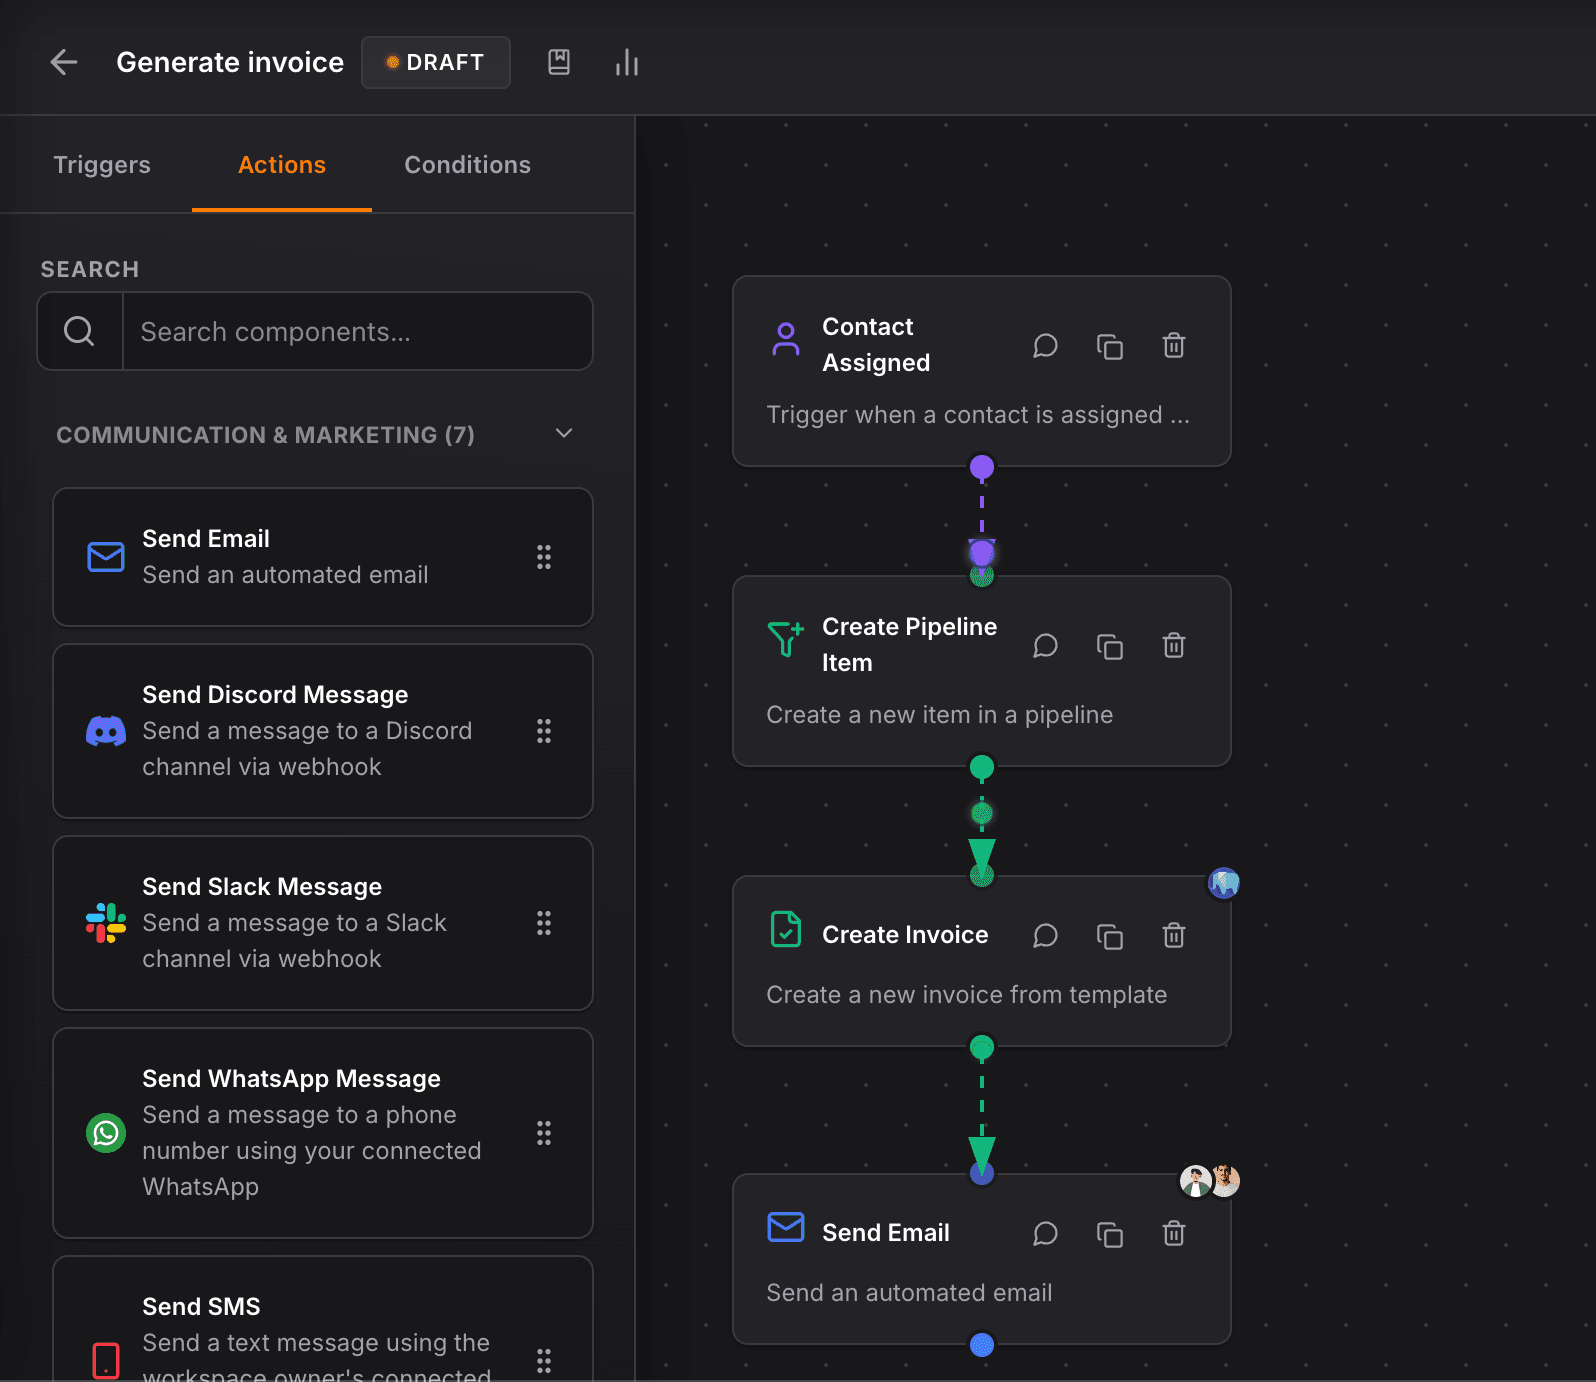
Task: Click the Generate invoice workflow title
Action: tap(230, 62)
